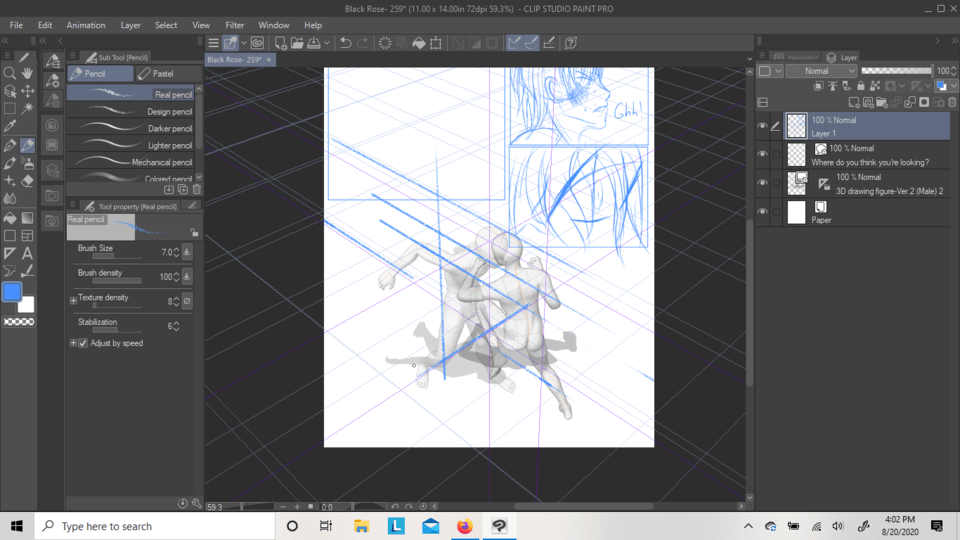Viewport: 960px width, 540px height.
Task: Click the layer opacity slider
Action: point(897,71)
